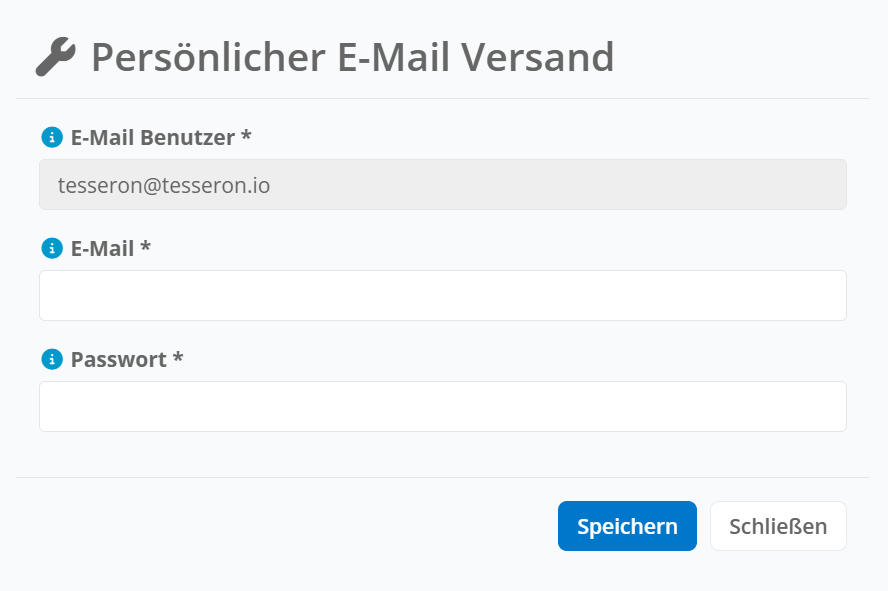Click the Persönlicher E-Mail Versand heading
Screen dimensions: 888x591
[x=353, y=57]
